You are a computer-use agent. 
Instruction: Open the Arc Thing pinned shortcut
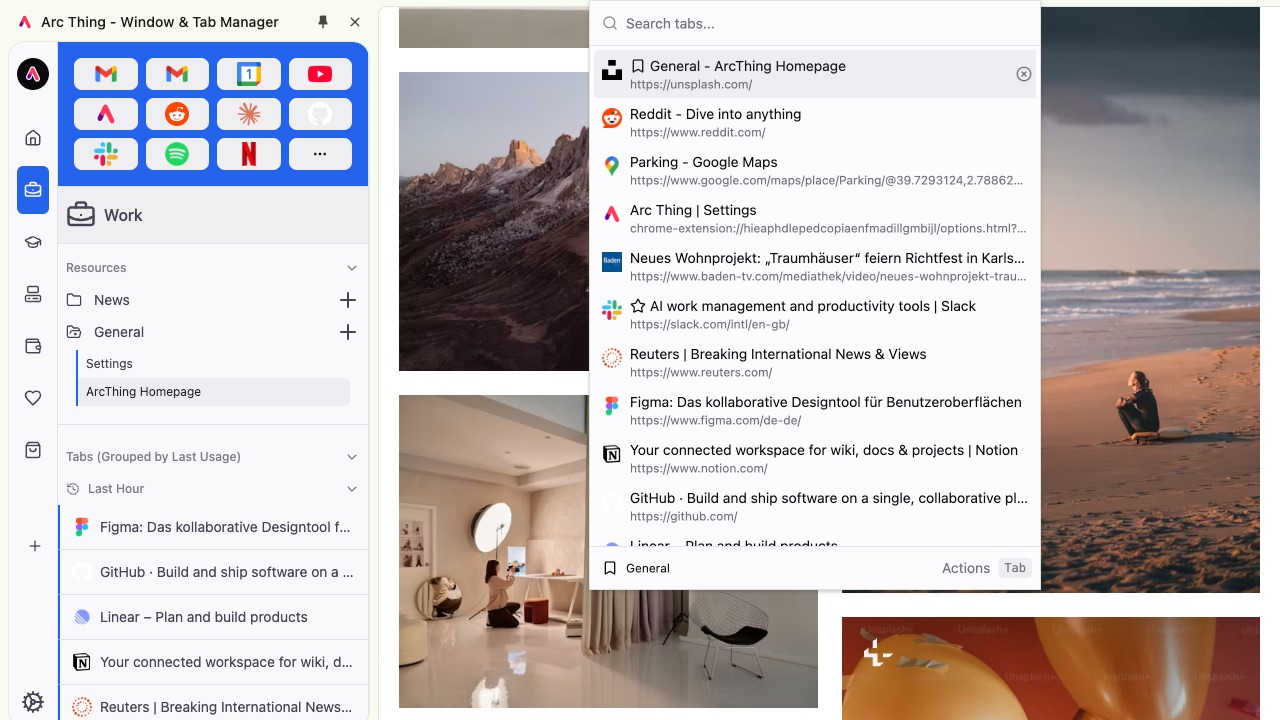tap(106, 114)
